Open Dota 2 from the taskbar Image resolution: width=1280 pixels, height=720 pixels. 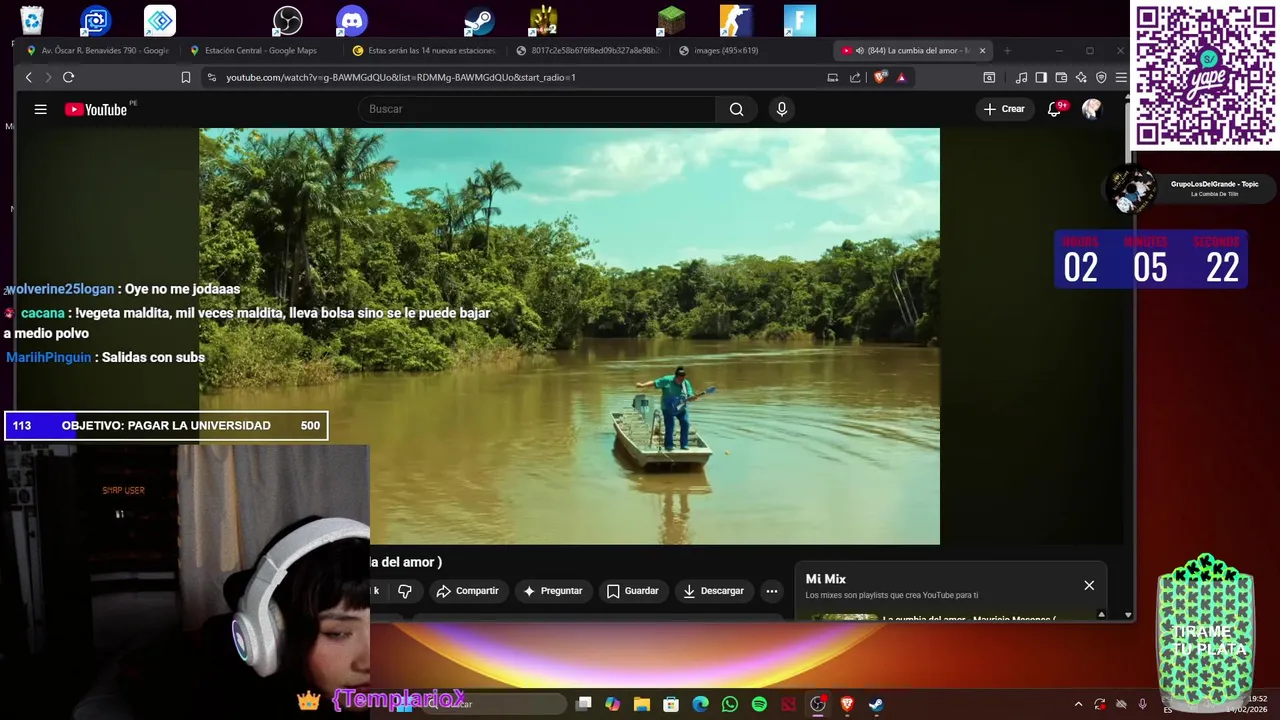pos(789,704)
